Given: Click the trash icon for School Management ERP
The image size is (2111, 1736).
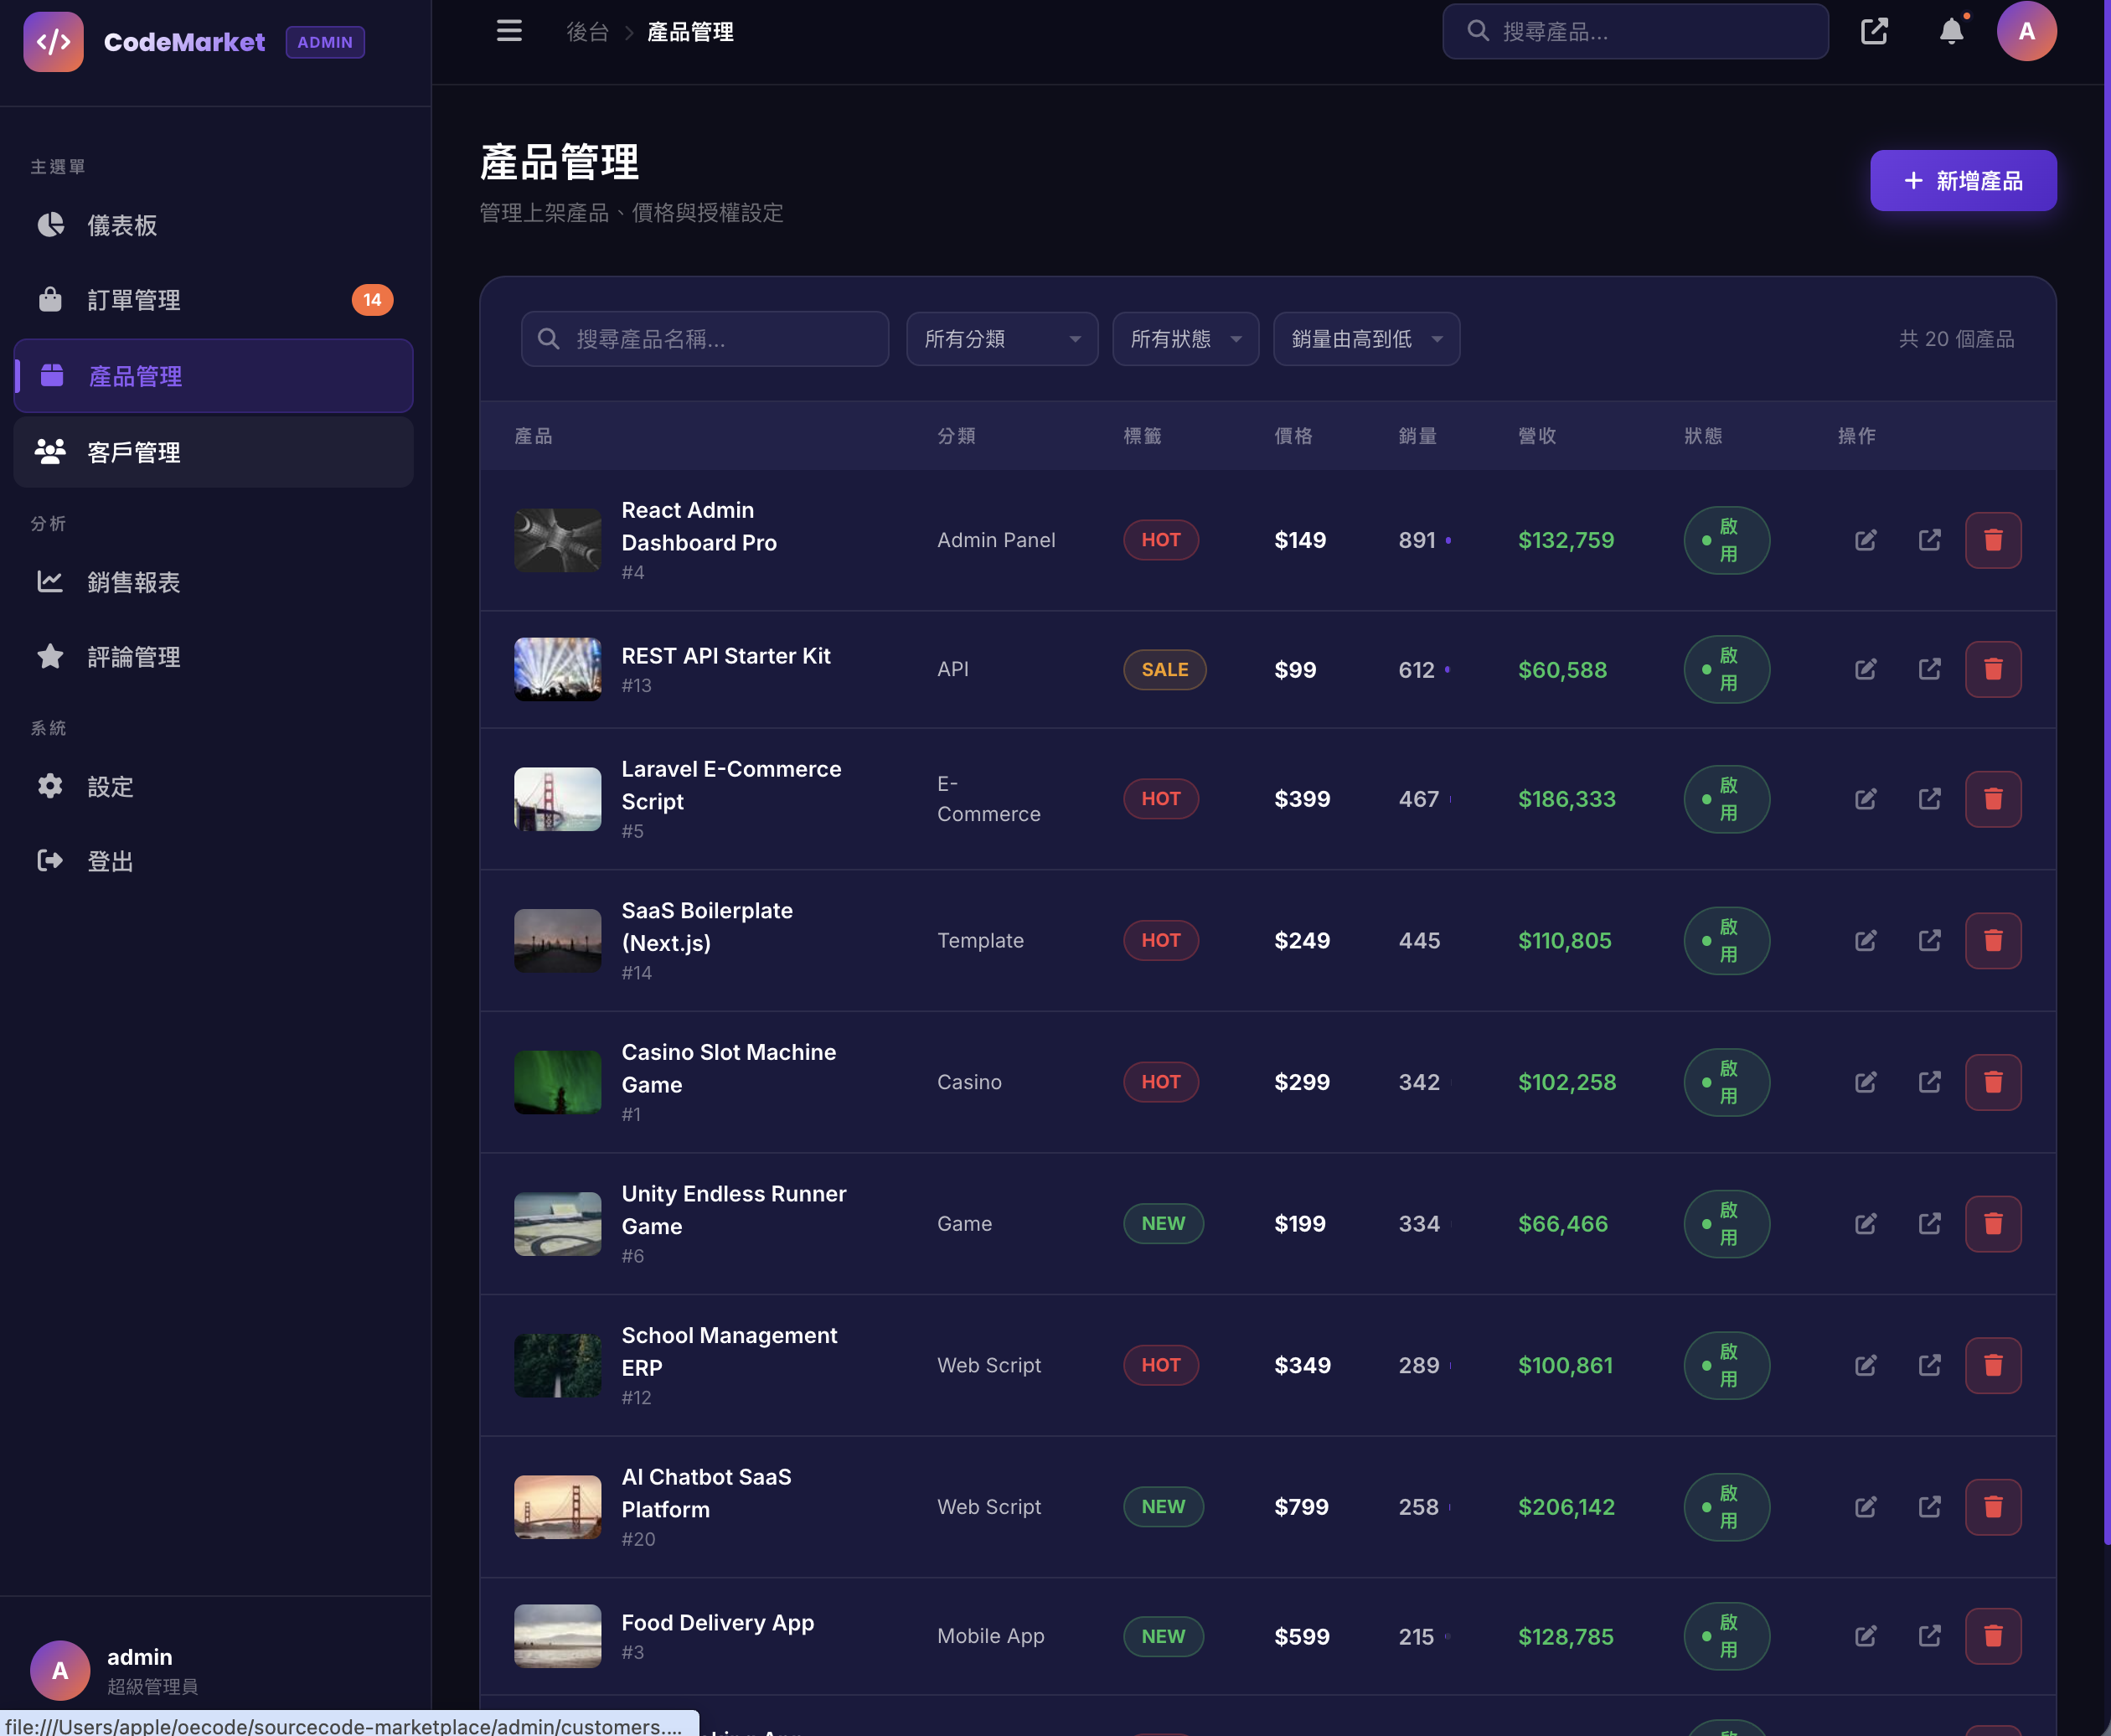Looking at the screenshot, I should [1992, 1365].
